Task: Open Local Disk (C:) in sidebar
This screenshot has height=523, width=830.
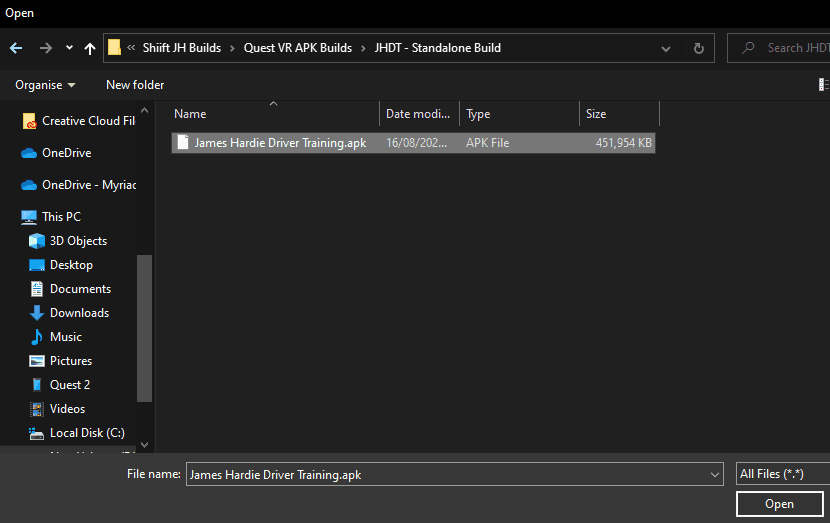Action: (x=87, y=433)
